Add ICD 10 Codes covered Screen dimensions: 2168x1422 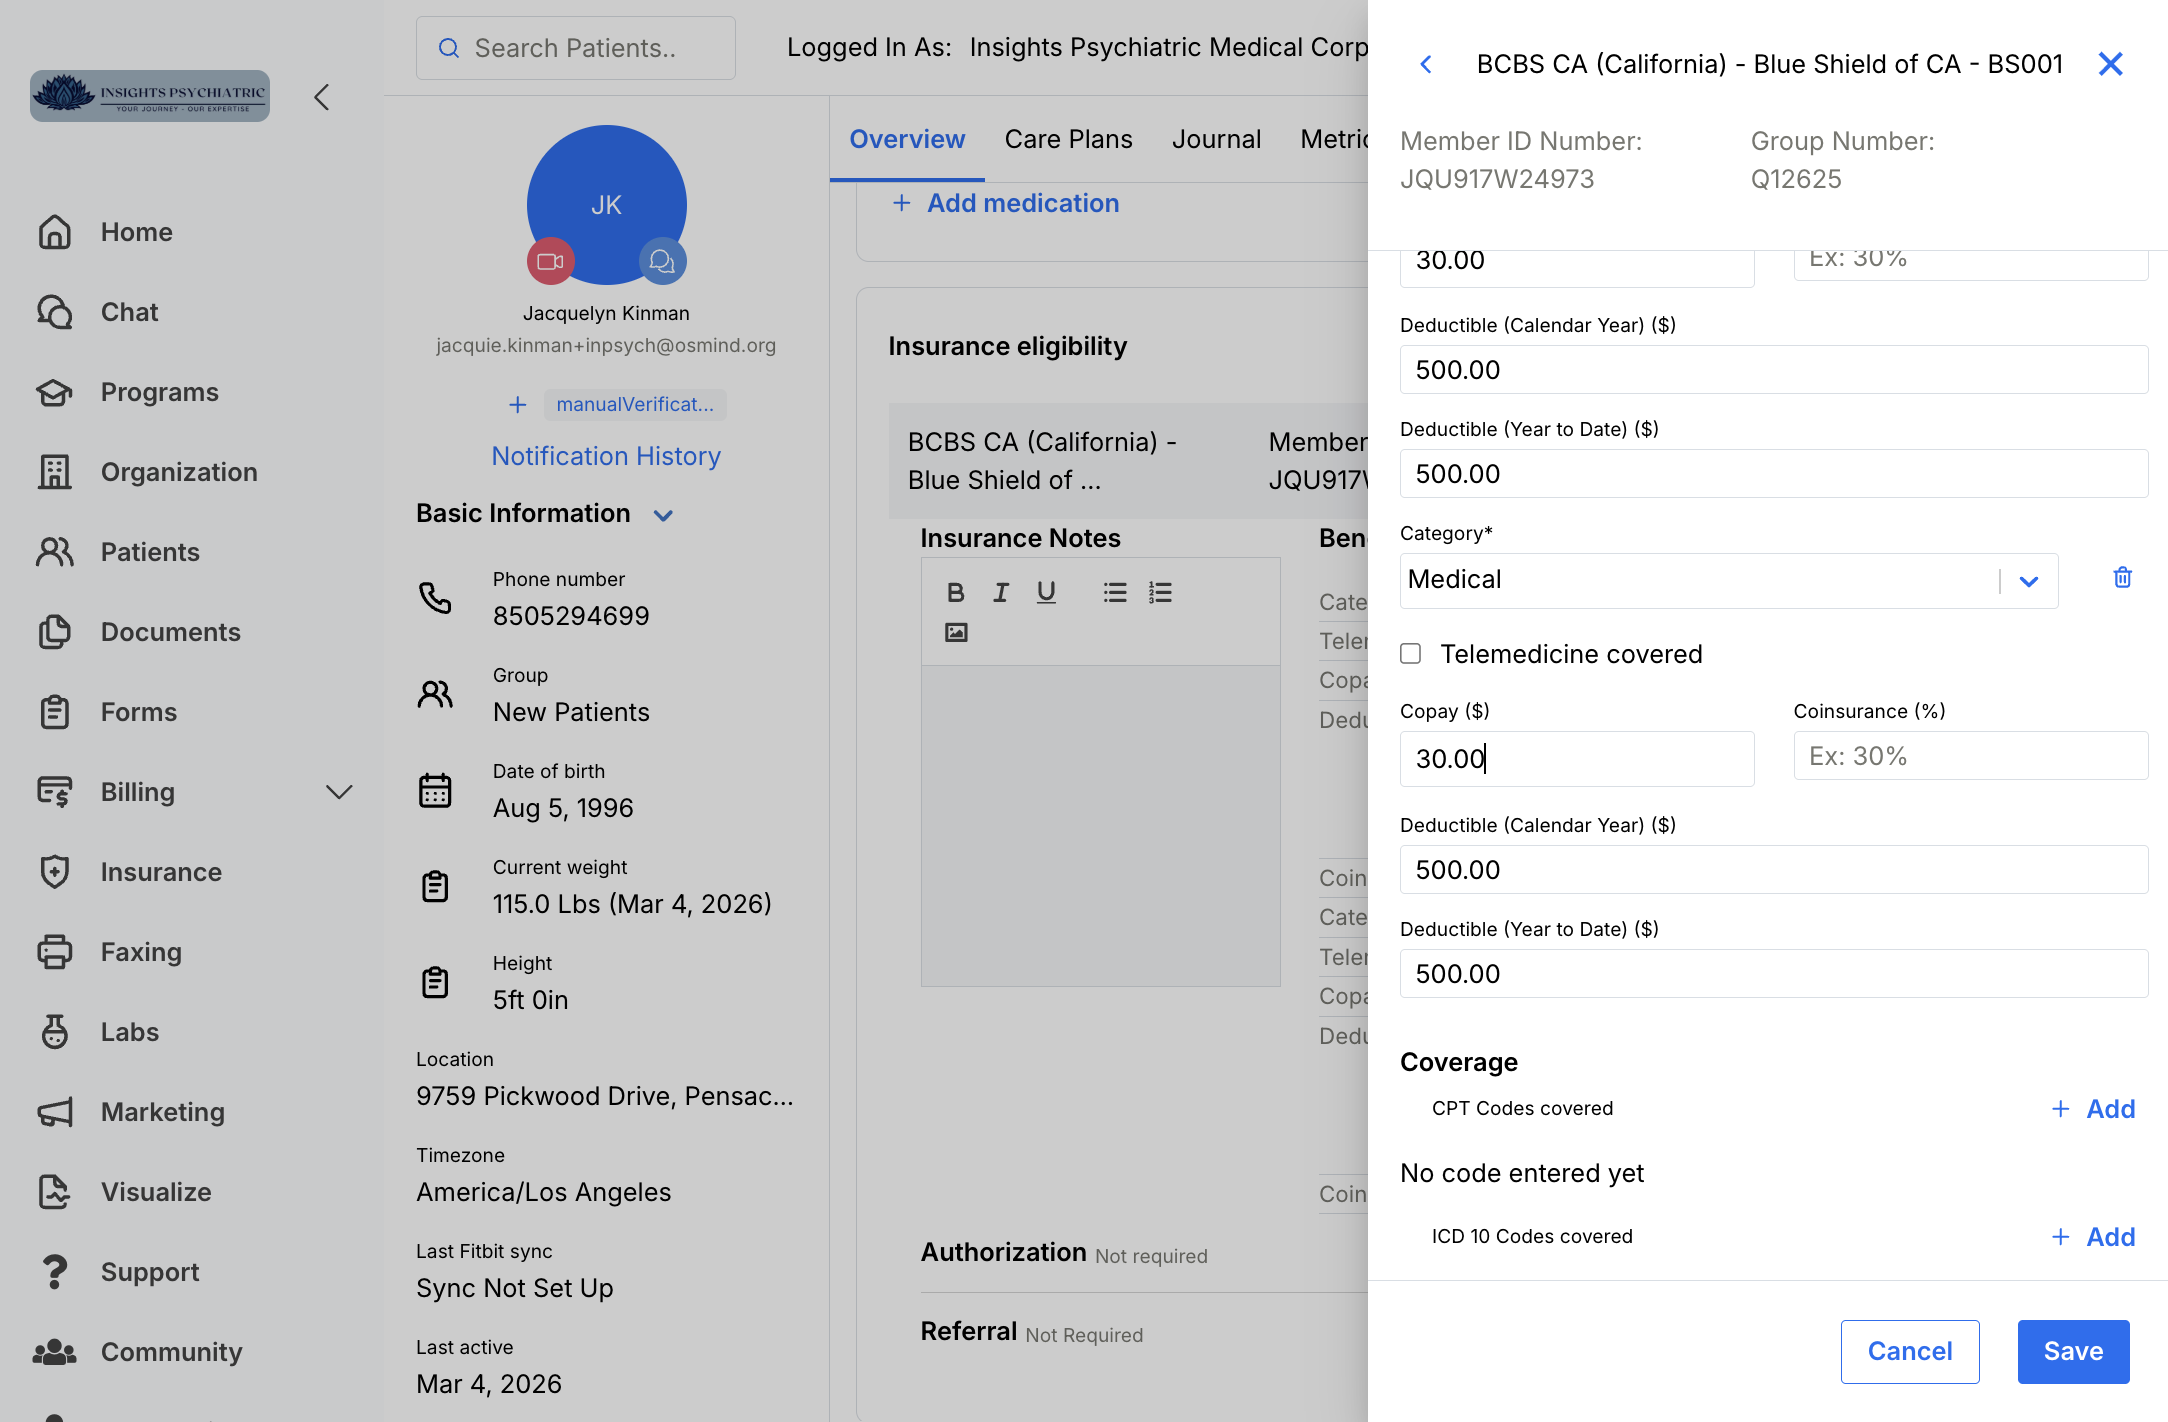[2093, 1237]
